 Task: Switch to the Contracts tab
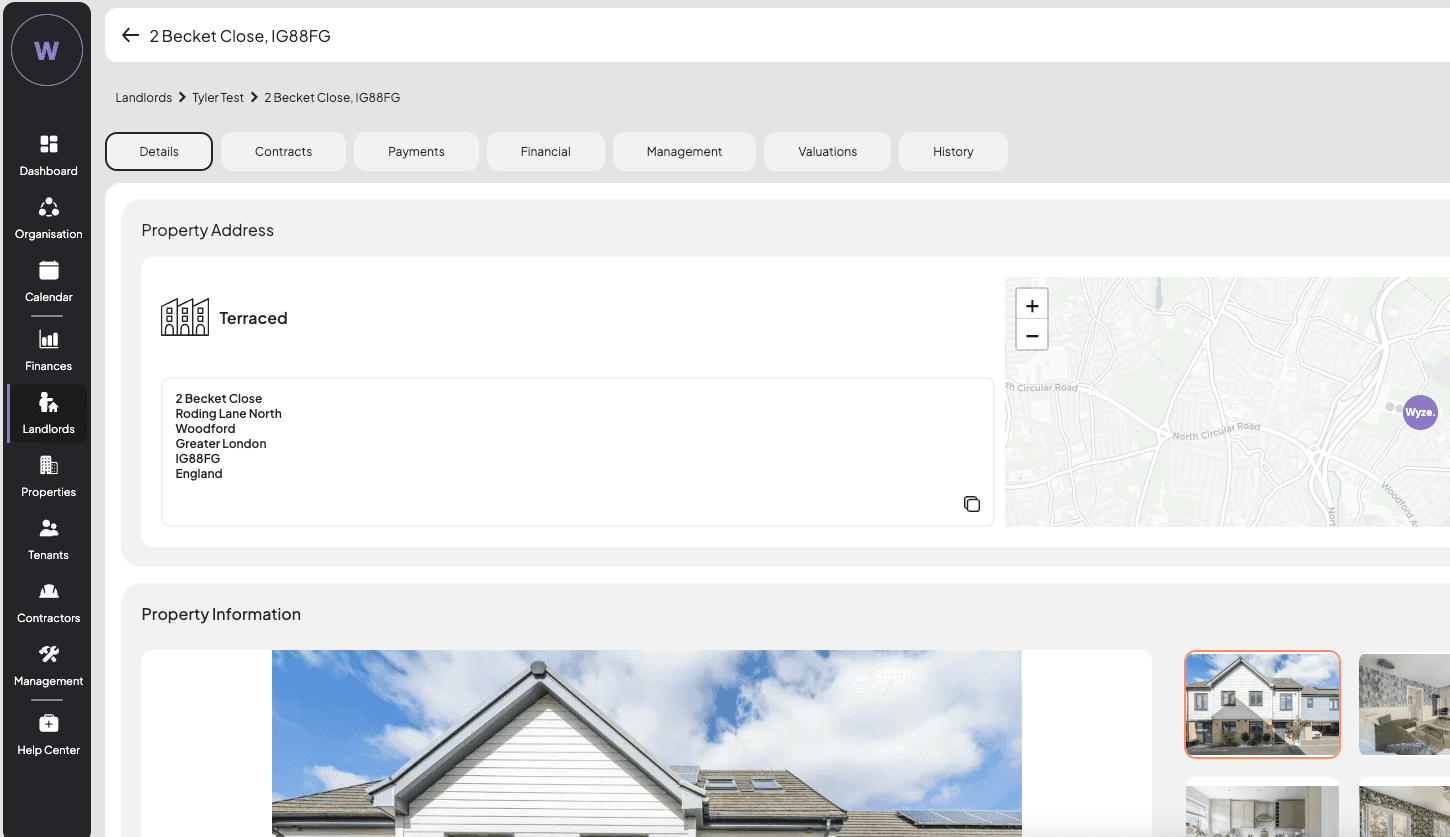pos(283,152)
